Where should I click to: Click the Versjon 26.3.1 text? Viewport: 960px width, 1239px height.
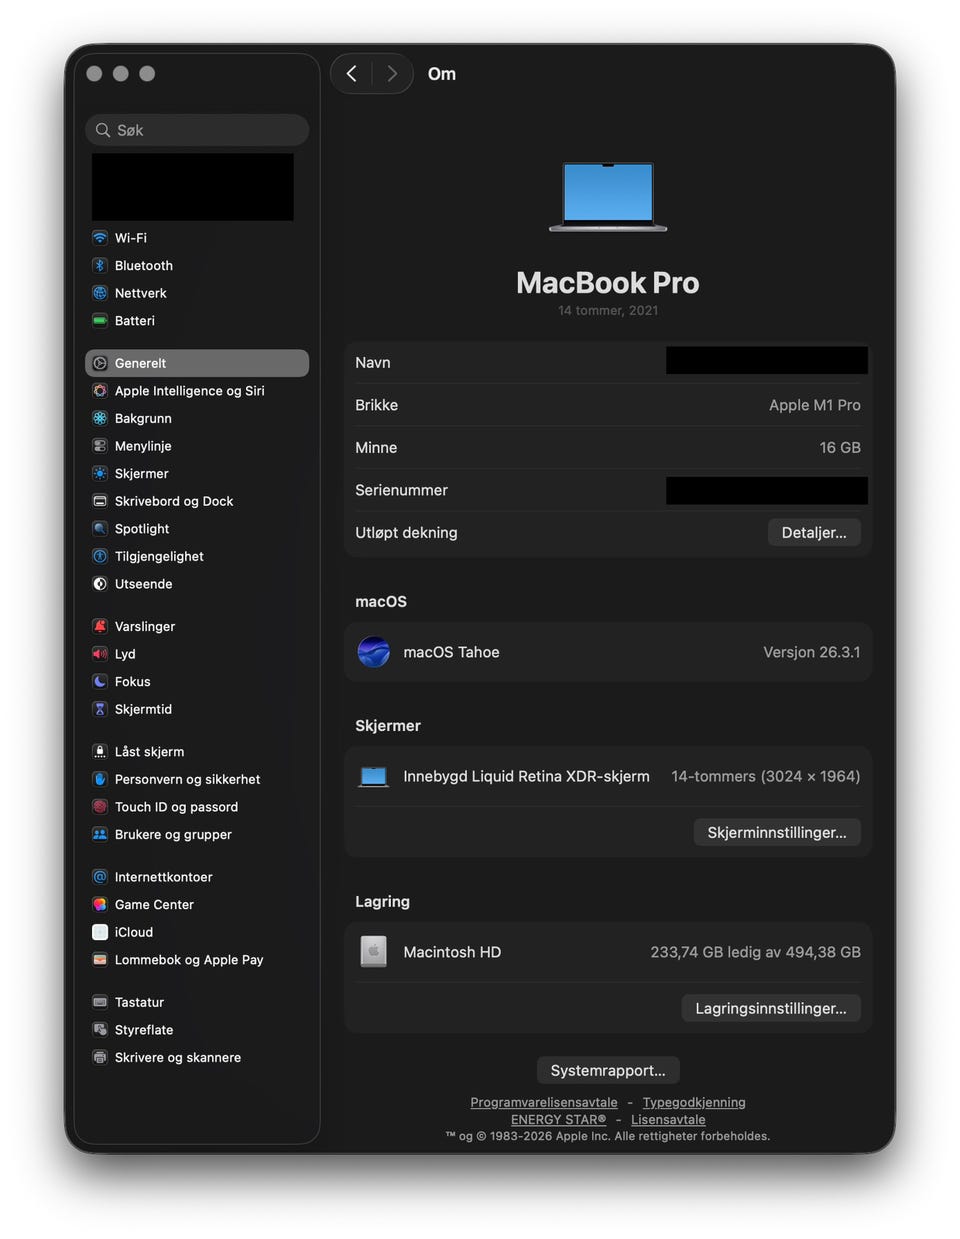[812, 652]
